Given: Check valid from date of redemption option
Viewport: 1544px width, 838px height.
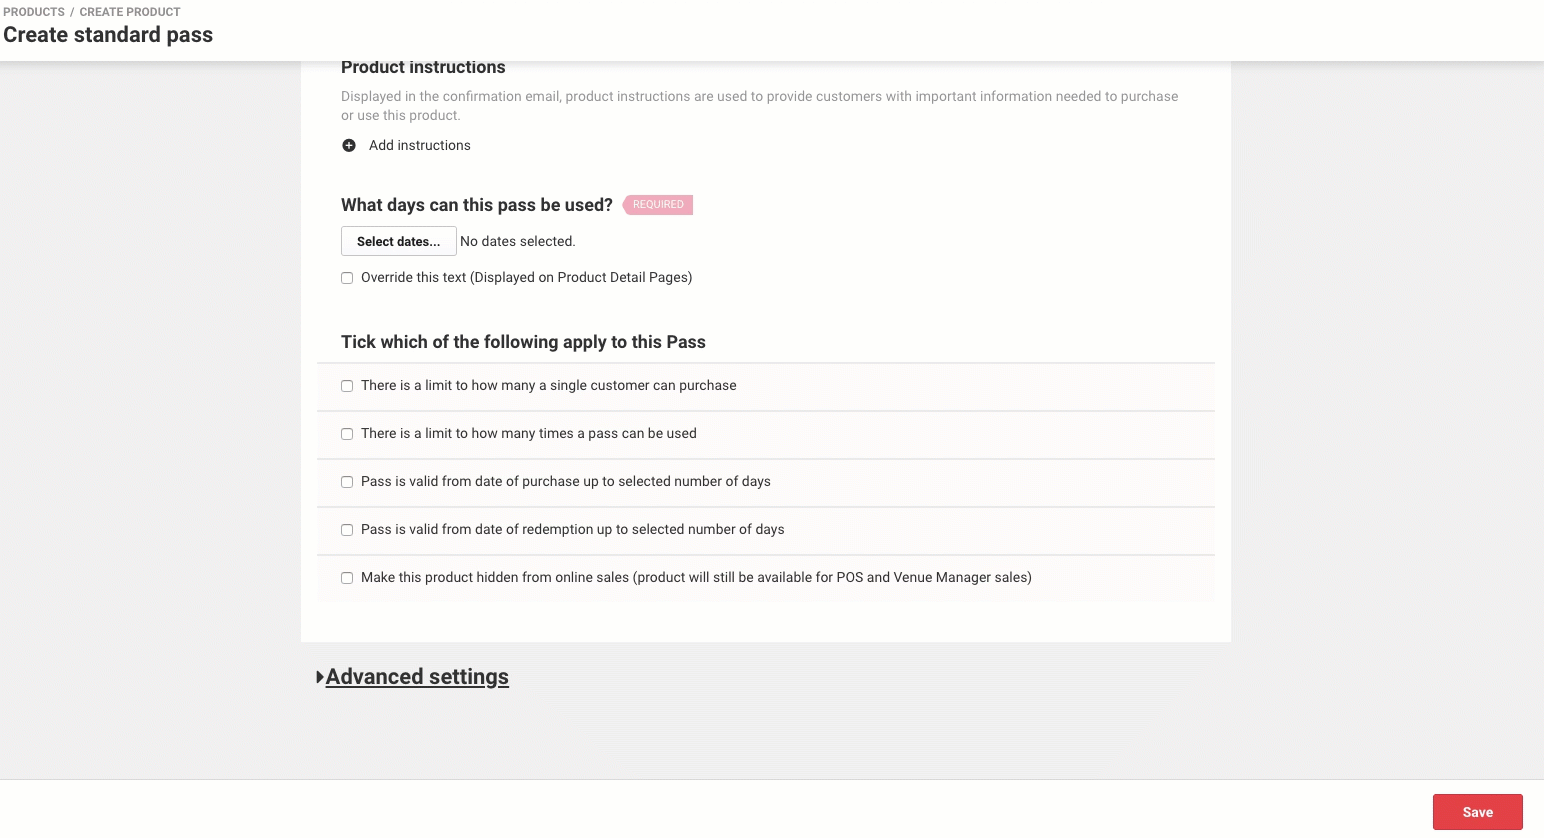Looking at the screenshot, I should pyautogui.click(x=347, y=530).
